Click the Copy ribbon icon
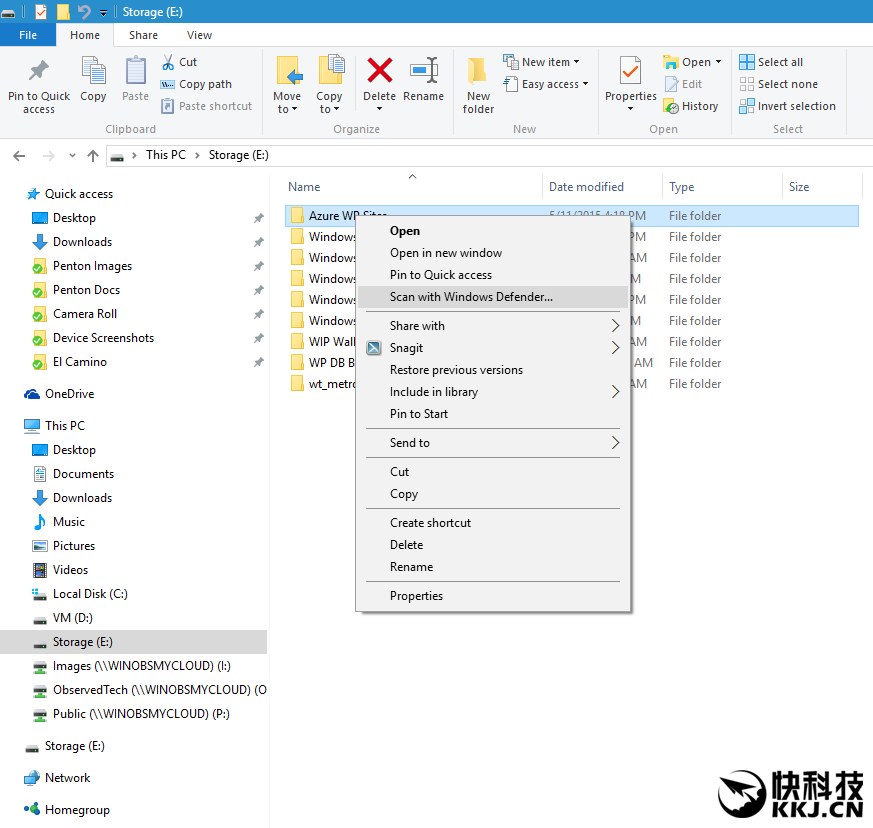The width and height of the screenshot is (873, 828). pos(93,71)
